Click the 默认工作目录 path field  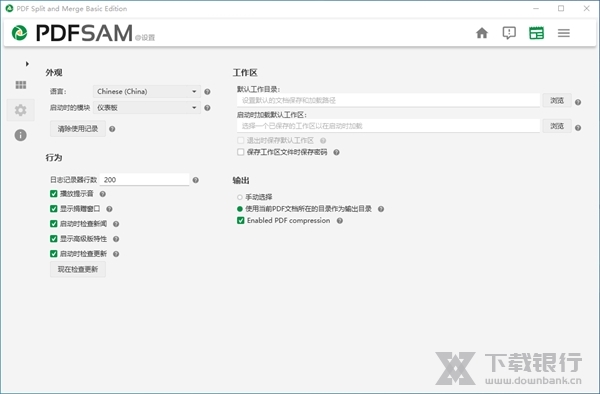coord(388,101)
